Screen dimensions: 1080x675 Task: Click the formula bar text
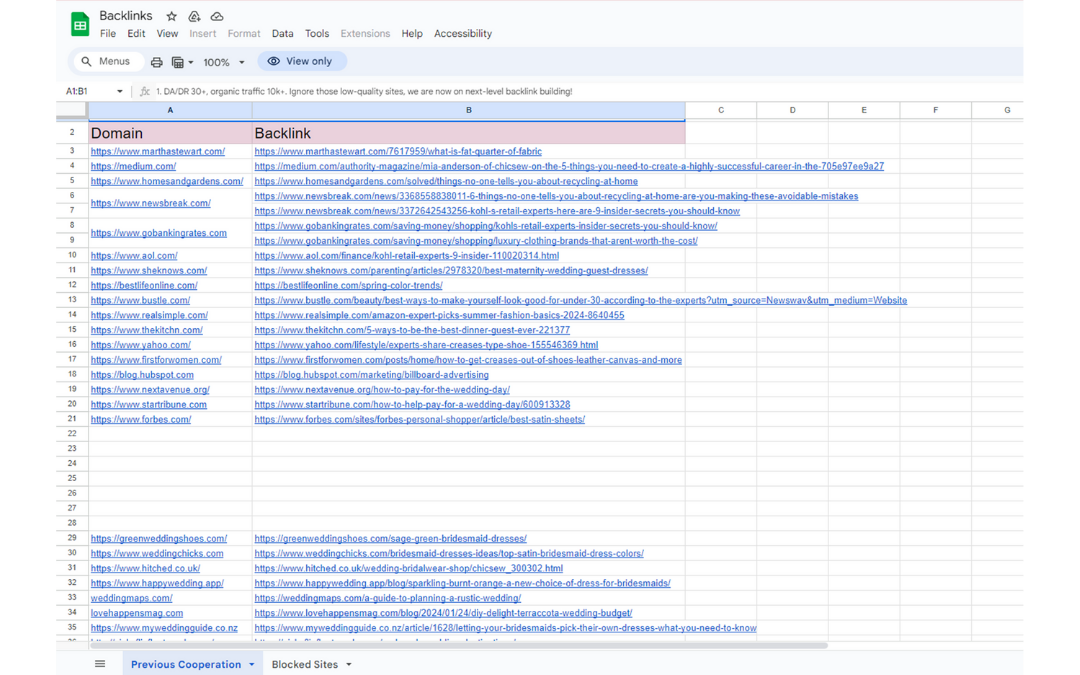tap(364, 91)
